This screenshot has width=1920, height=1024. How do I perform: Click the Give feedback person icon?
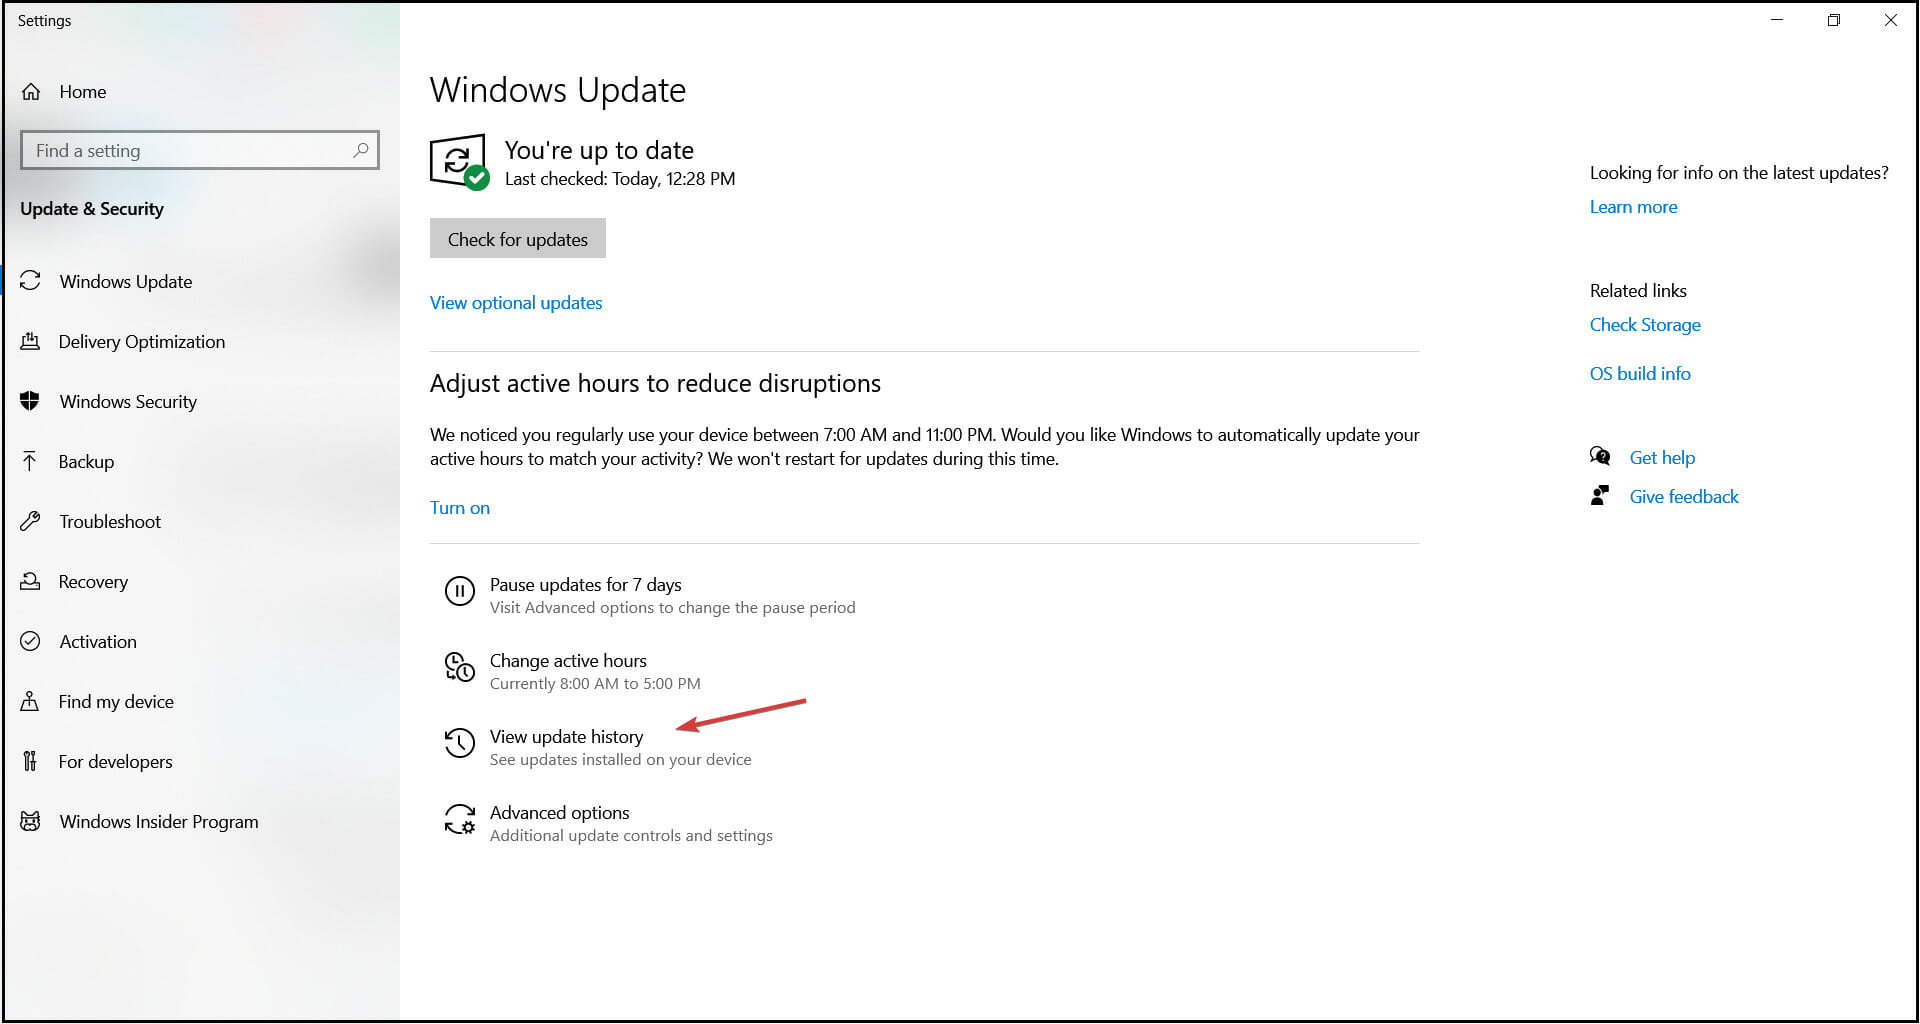point(1600,496)
